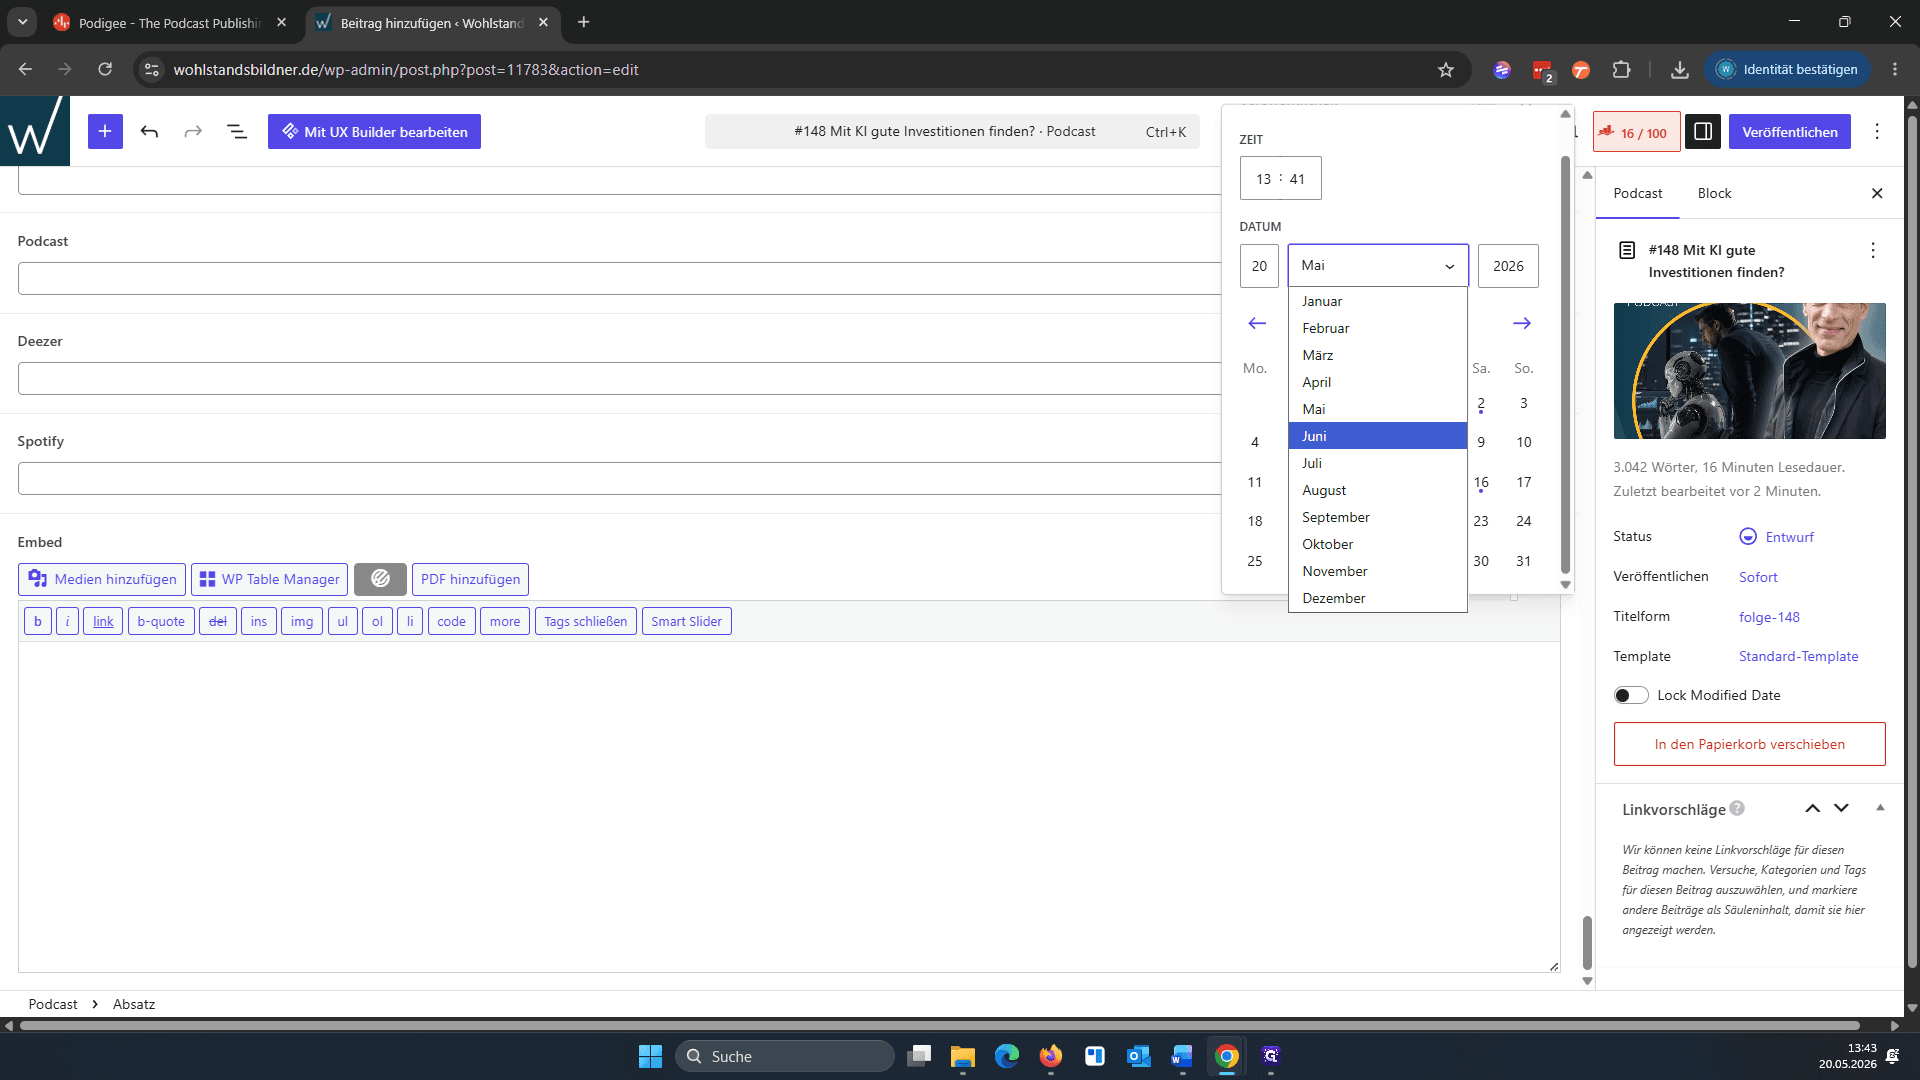Collapse the Linkvorschläge panel triangle
The image size is (1920, 1080).
(1880, 808)
